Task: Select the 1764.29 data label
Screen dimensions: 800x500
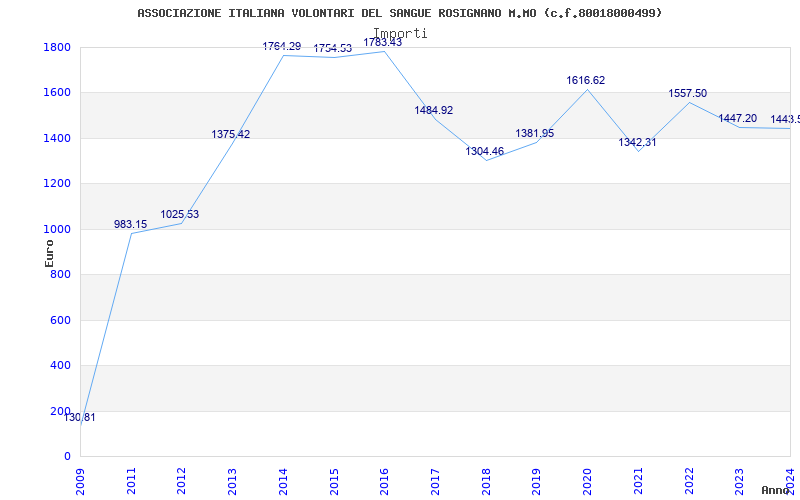Action: point(282,46)
